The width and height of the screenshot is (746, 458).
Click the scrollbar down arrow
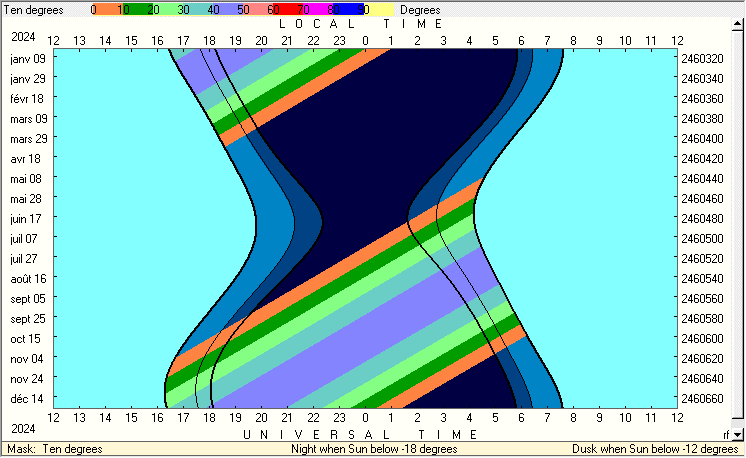pos(737,434)
